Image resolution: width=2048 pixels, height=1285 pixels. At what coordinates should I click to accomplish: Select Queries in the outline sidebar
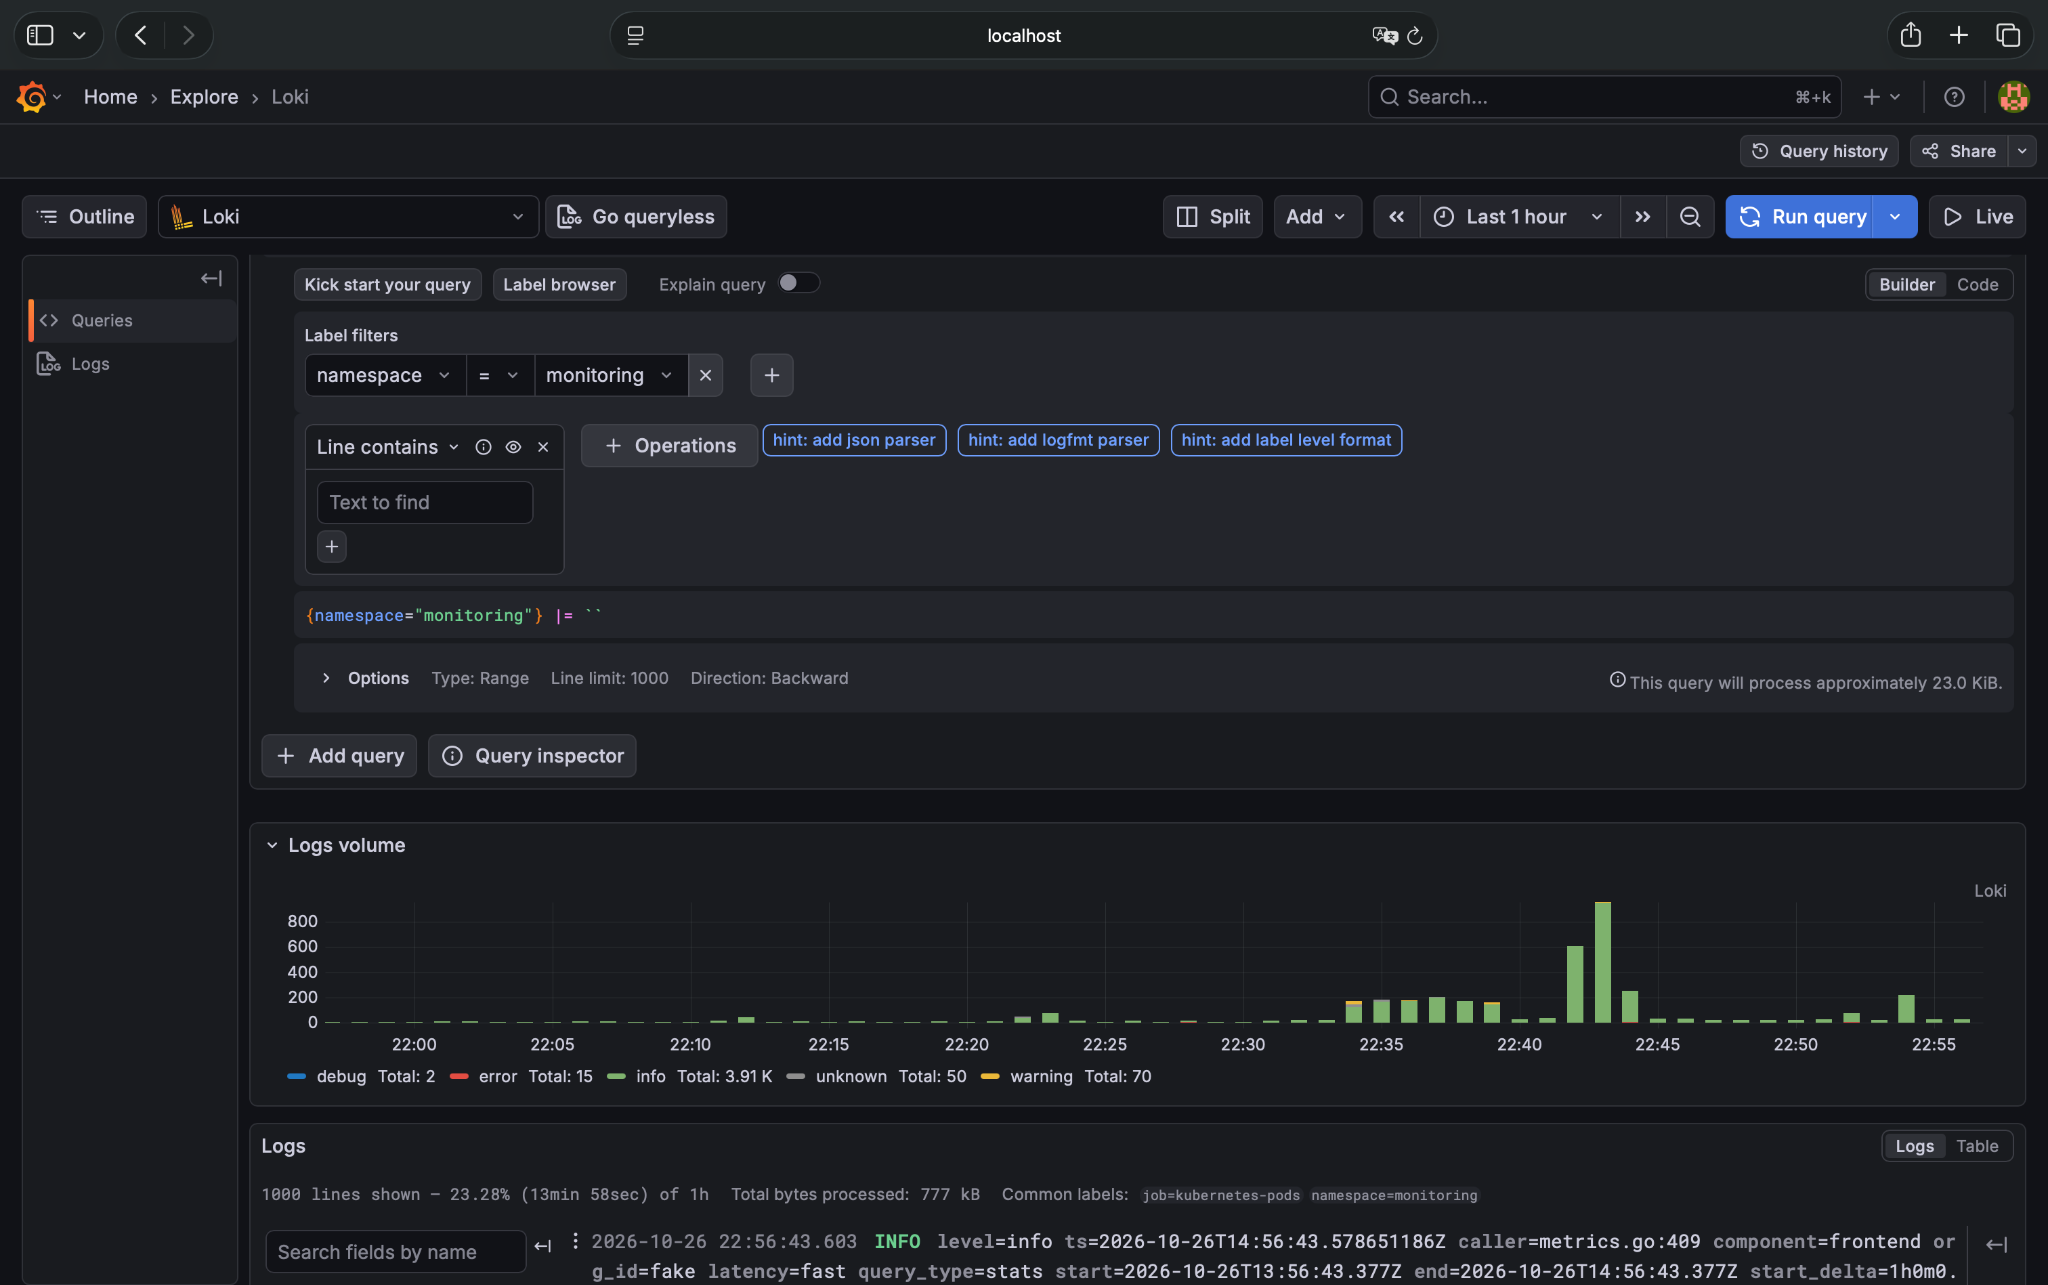(x=132, y=320)
